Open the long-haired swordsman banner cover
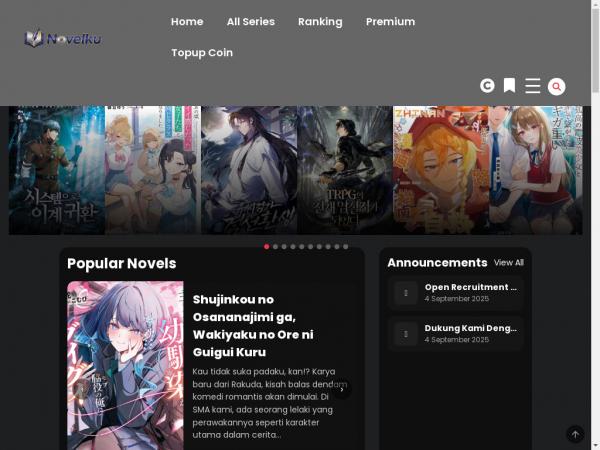This screenshot has height=450, width=600. coord(249,170)
